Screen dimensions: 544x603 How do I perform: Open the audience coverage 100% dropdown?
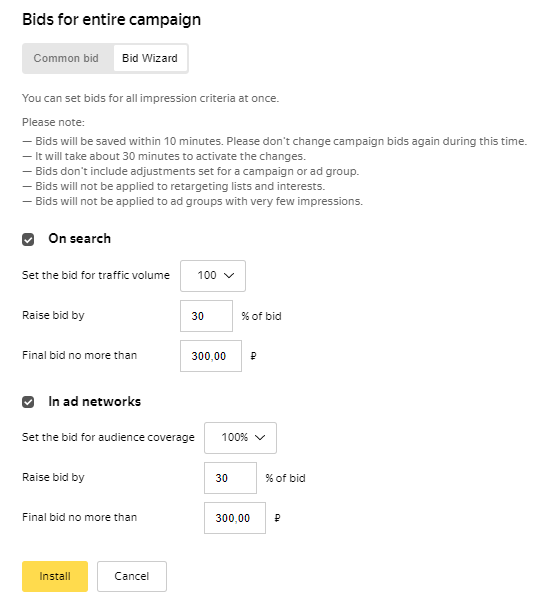click(x=240, y=438)
